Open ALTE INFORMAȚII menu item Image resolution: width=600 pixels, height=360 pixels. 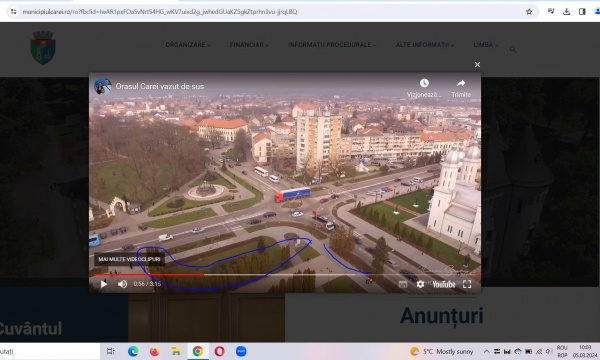pyautogui.click(x=424, y=45)
